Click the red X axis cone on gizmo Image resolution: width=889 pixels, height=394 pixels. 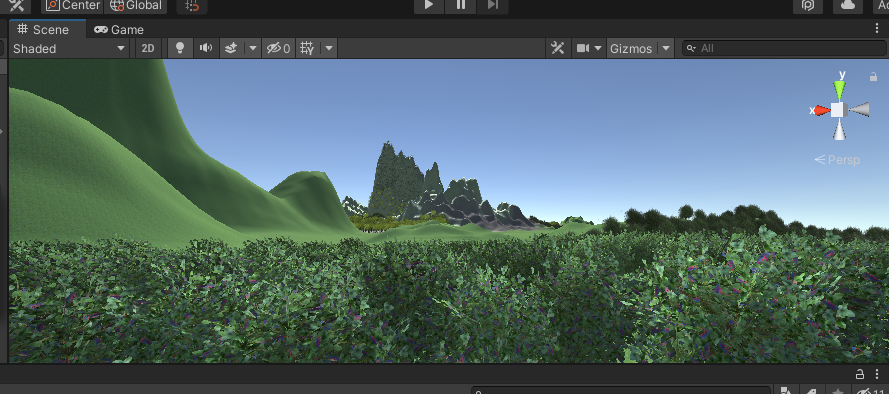tap(821, 111)
